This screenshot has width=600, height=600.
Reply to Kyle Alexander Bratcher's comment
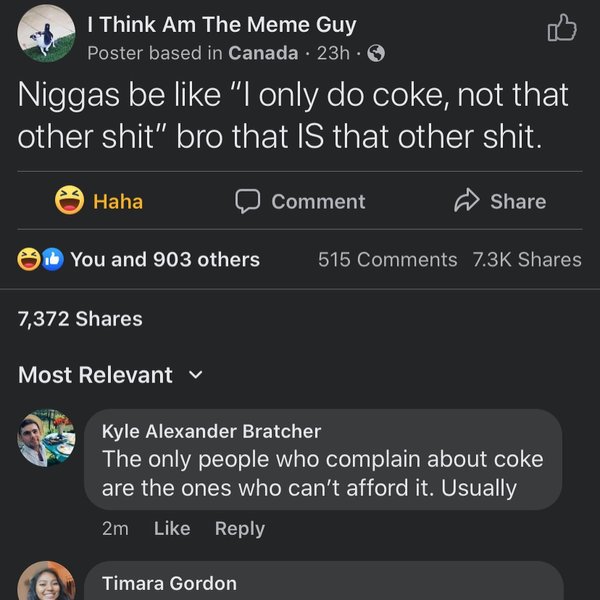[240, 528]
